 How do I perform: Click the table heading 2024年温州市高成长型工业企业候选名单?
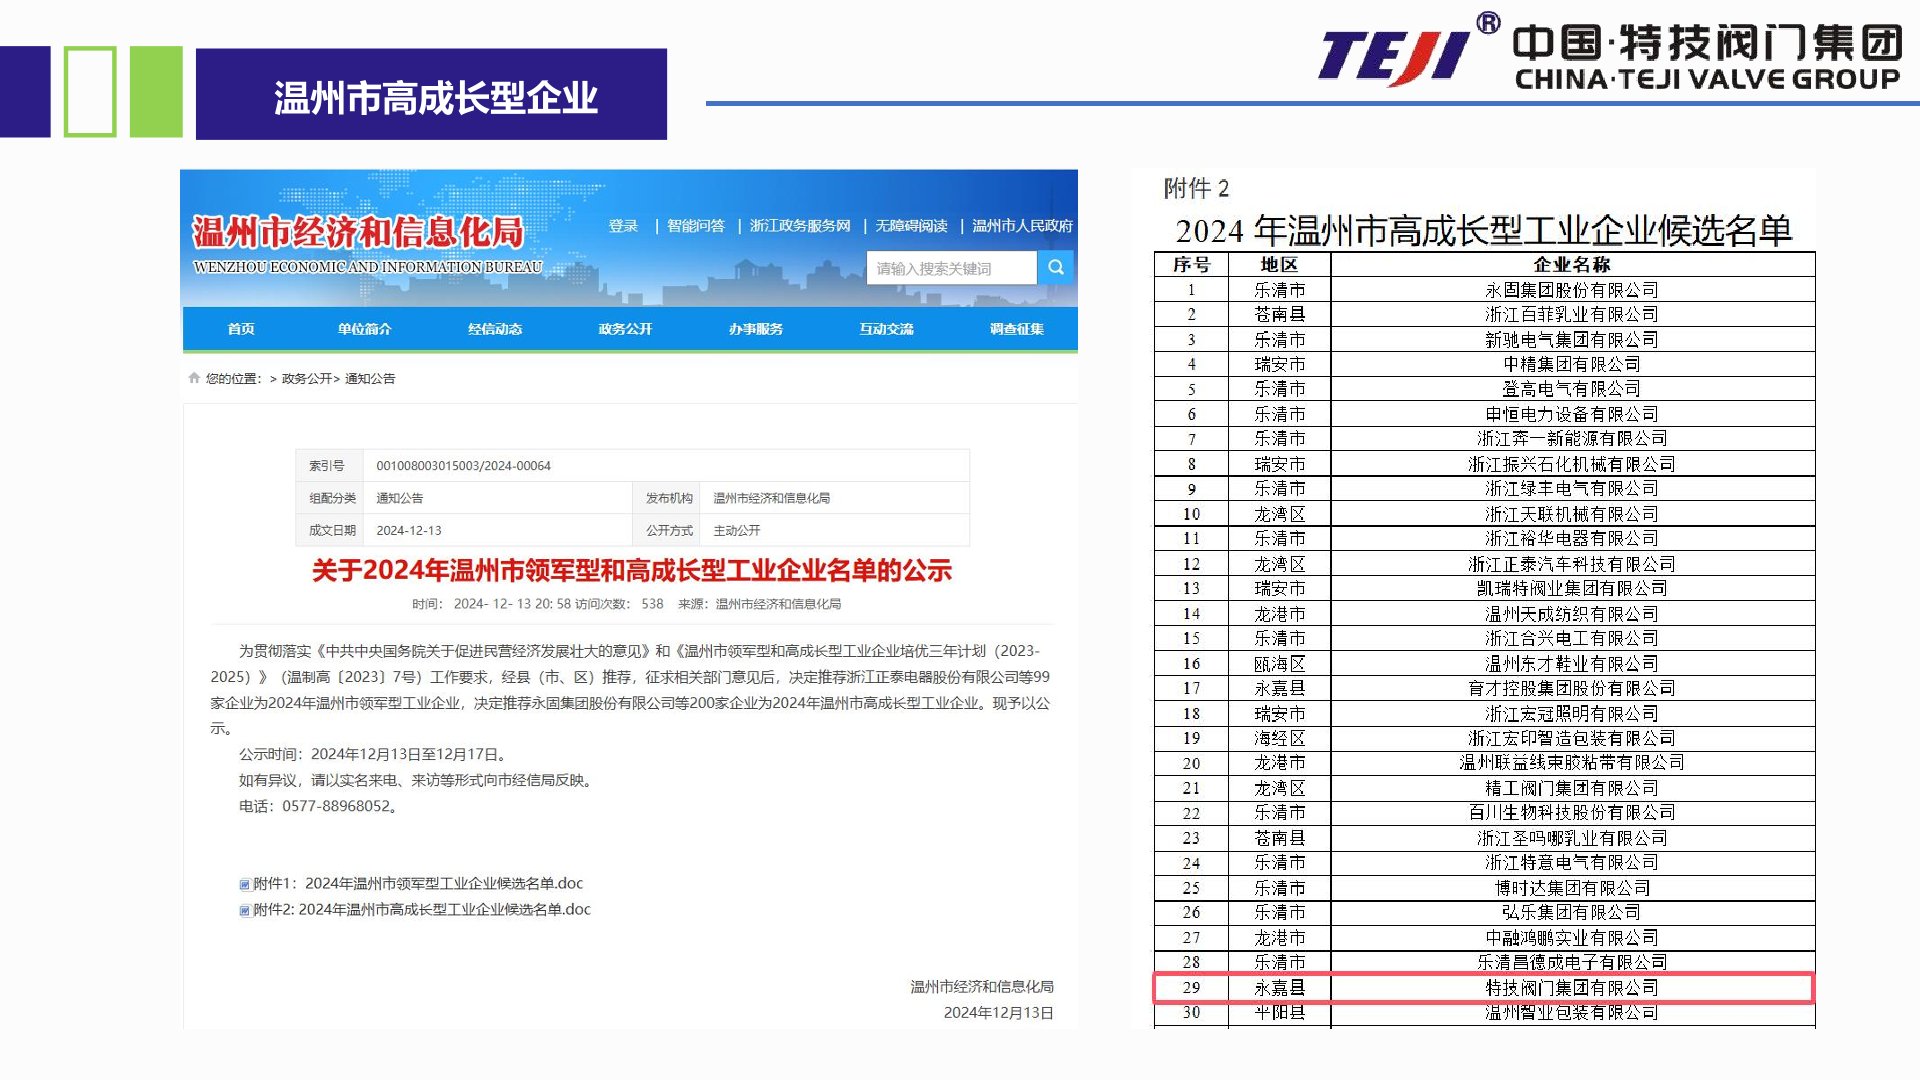(x=1484, y=231)
